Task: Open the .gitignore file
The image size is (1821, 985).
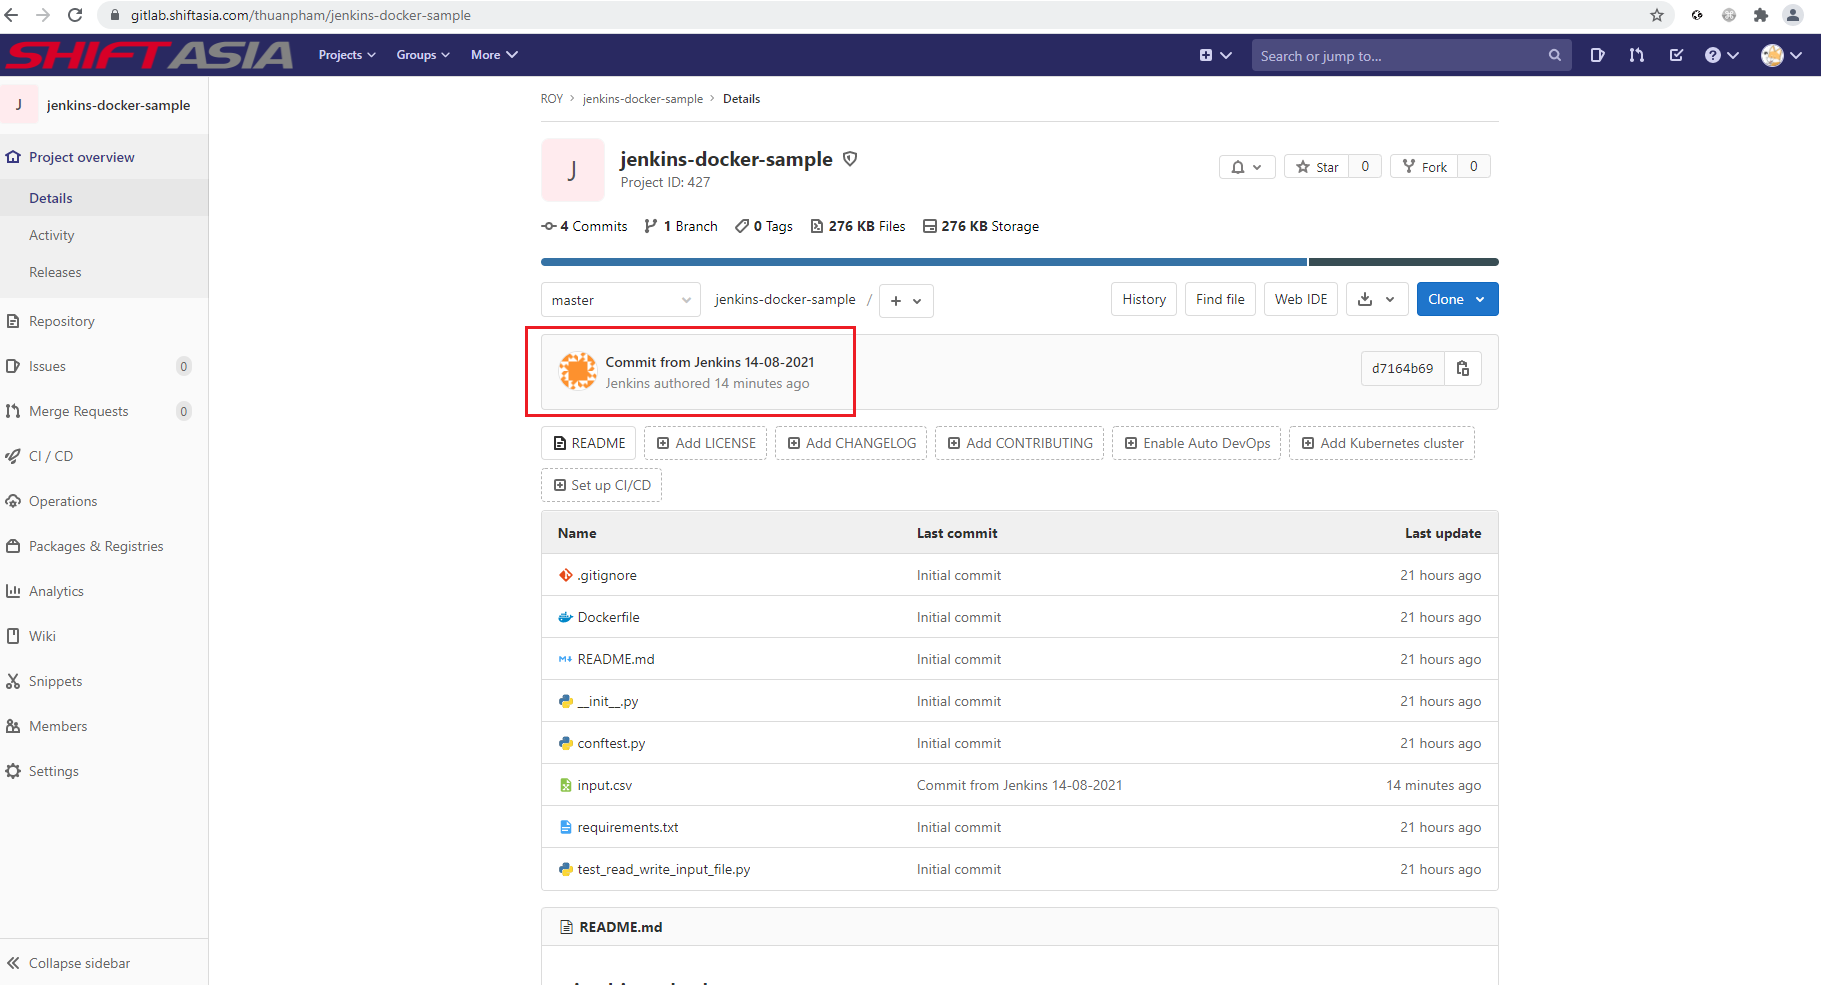Action: [x=607, y=575]
